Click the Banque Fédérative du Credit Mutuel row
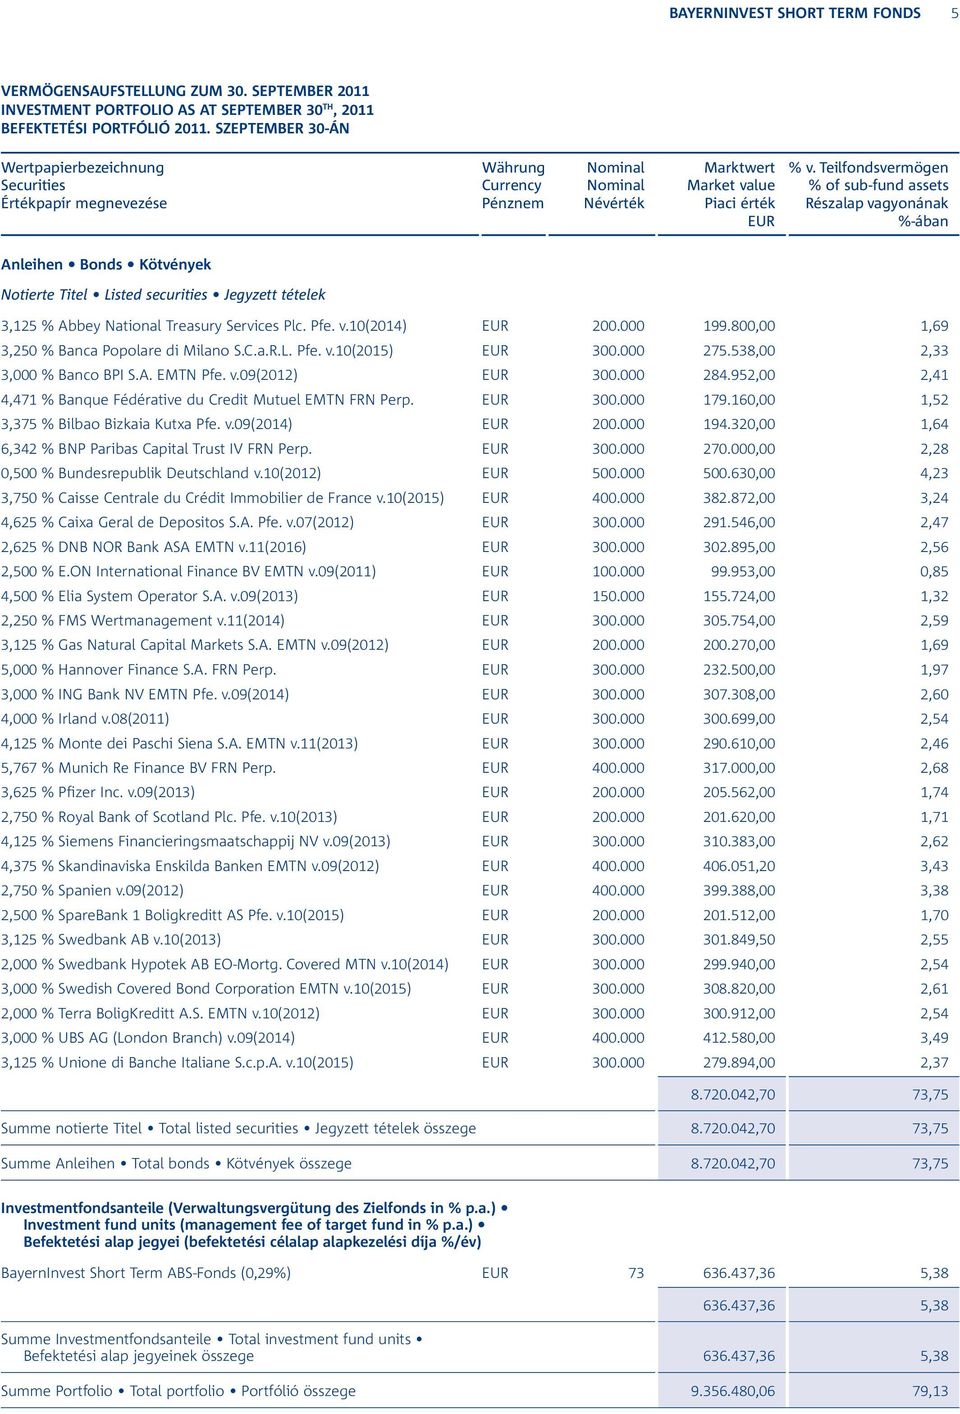 (475, 400)
